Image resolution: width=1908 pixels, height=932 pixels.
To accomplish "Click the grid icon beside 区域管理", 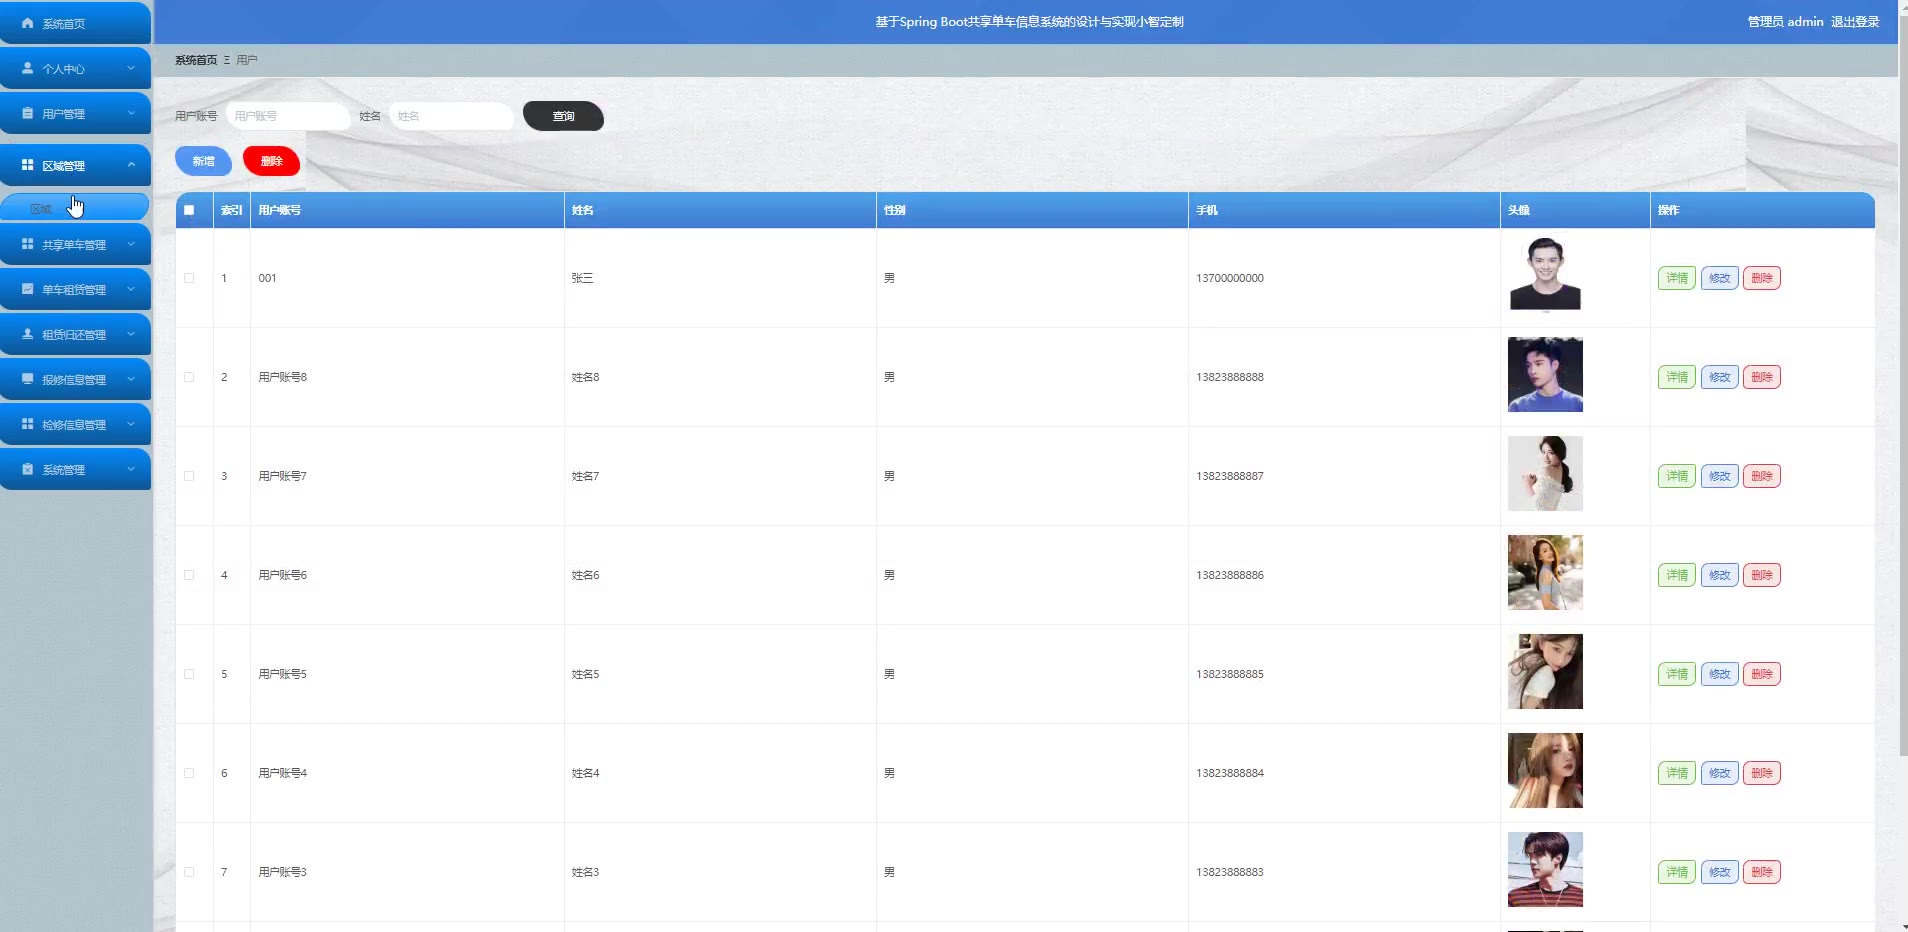I will tap(27, 165).
